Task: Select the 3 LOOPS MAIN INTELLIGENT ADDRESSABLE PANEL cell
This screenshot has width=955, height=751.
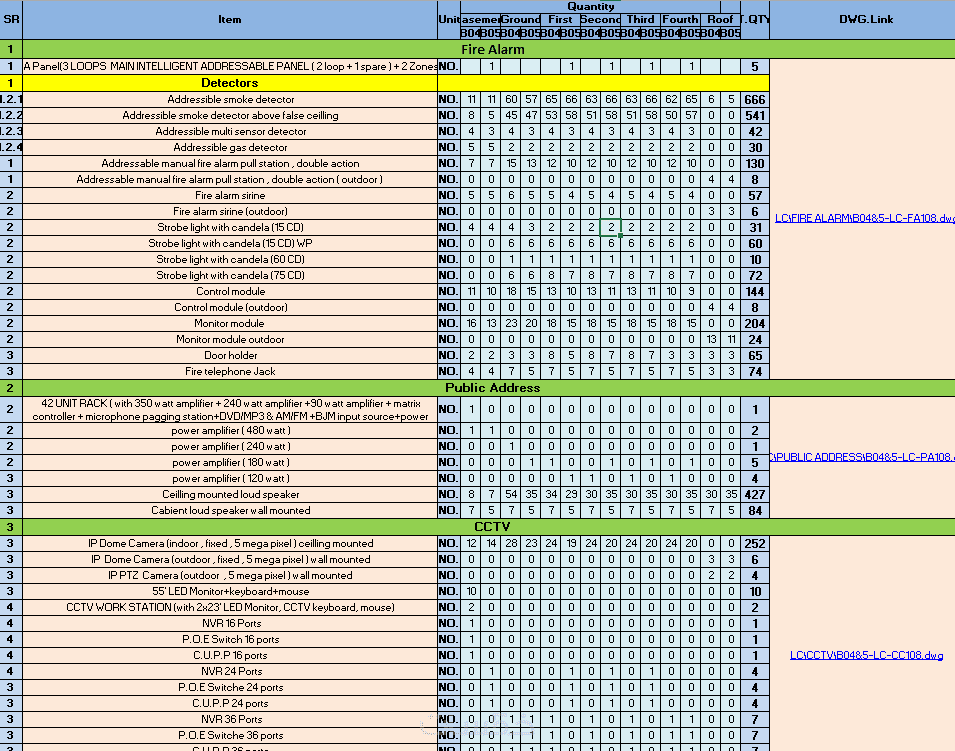Action: (230, 66)
